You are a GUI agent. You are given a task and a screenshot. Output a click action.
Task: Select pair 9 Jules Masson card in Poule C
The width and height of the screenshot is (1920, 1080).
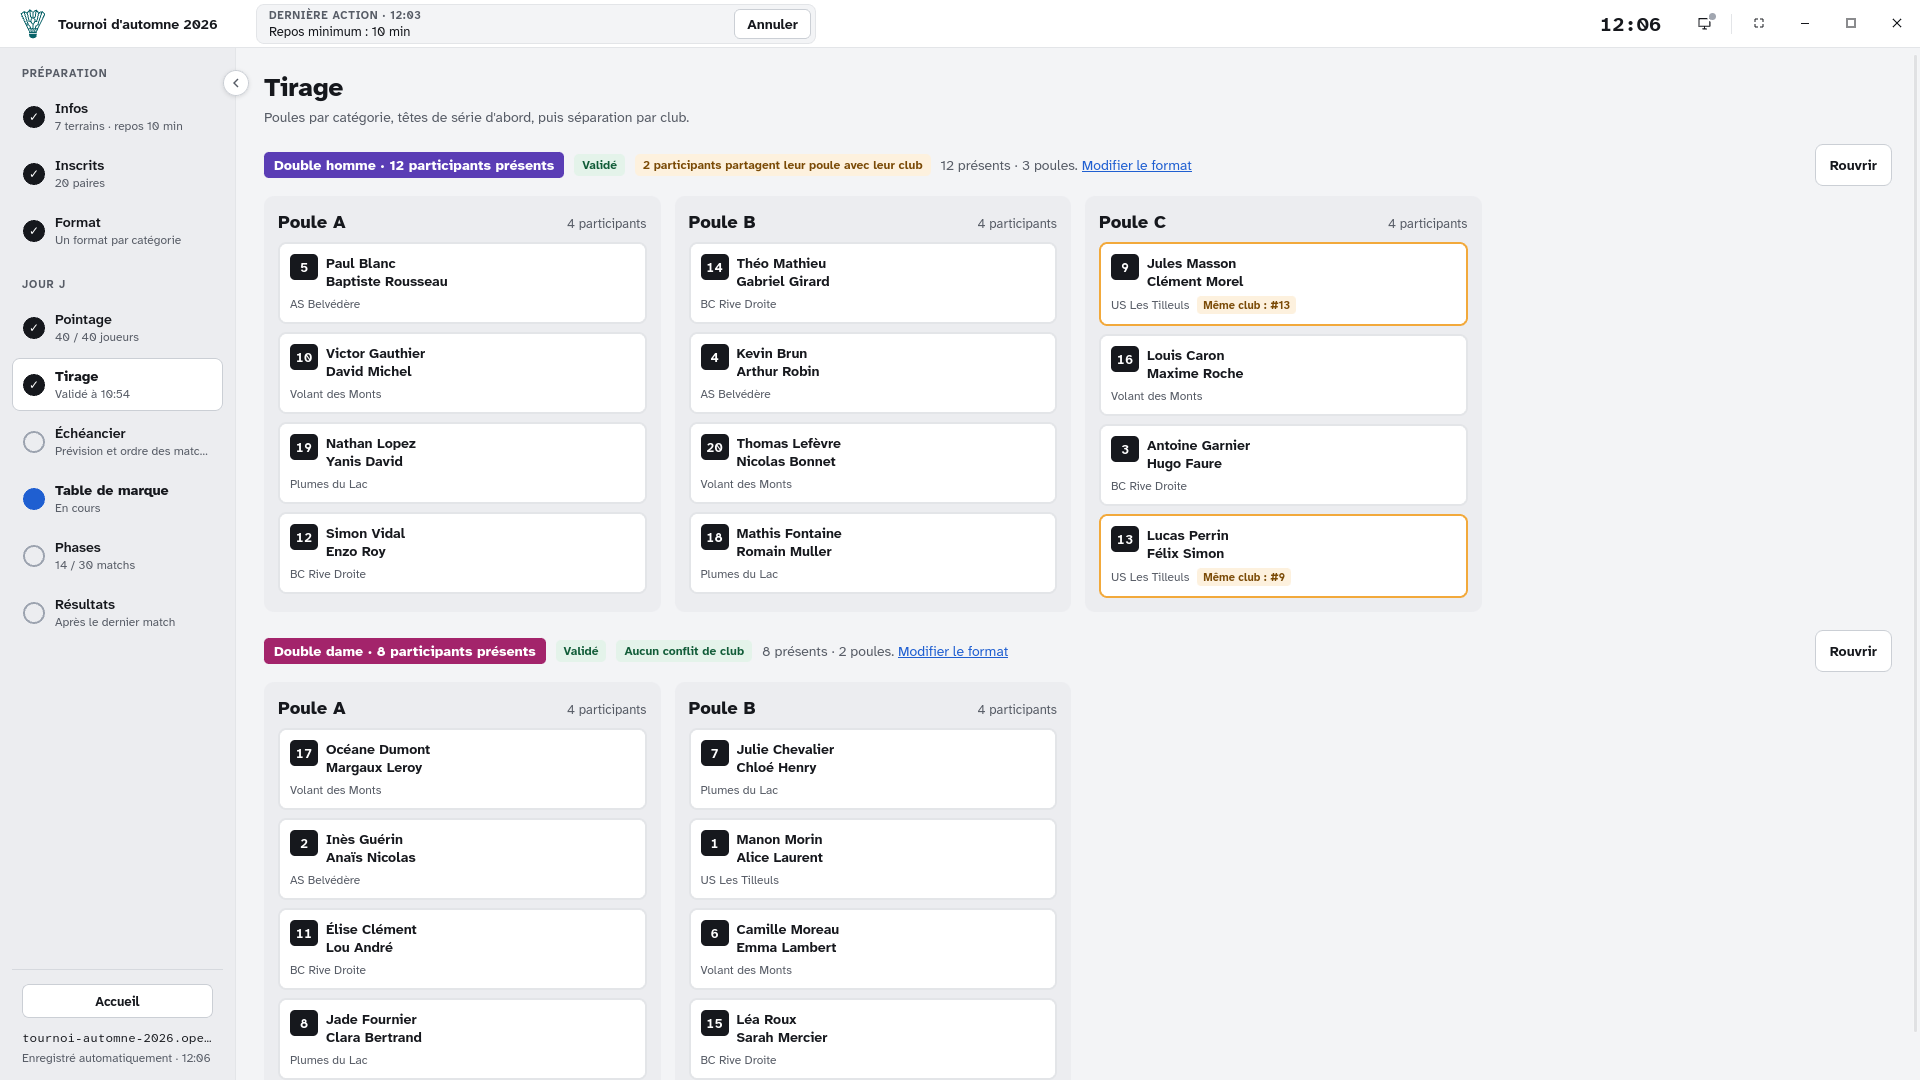click(1283, 284)
